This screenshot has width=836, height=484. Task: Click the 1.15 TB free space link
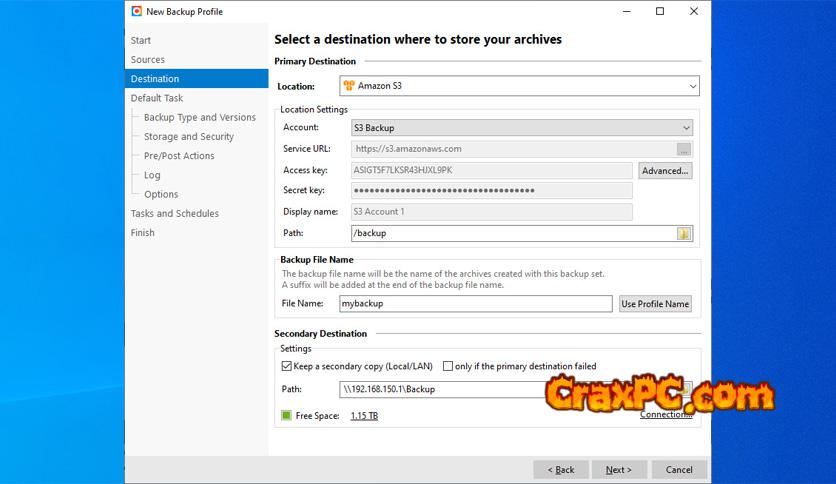pos(364,415)
